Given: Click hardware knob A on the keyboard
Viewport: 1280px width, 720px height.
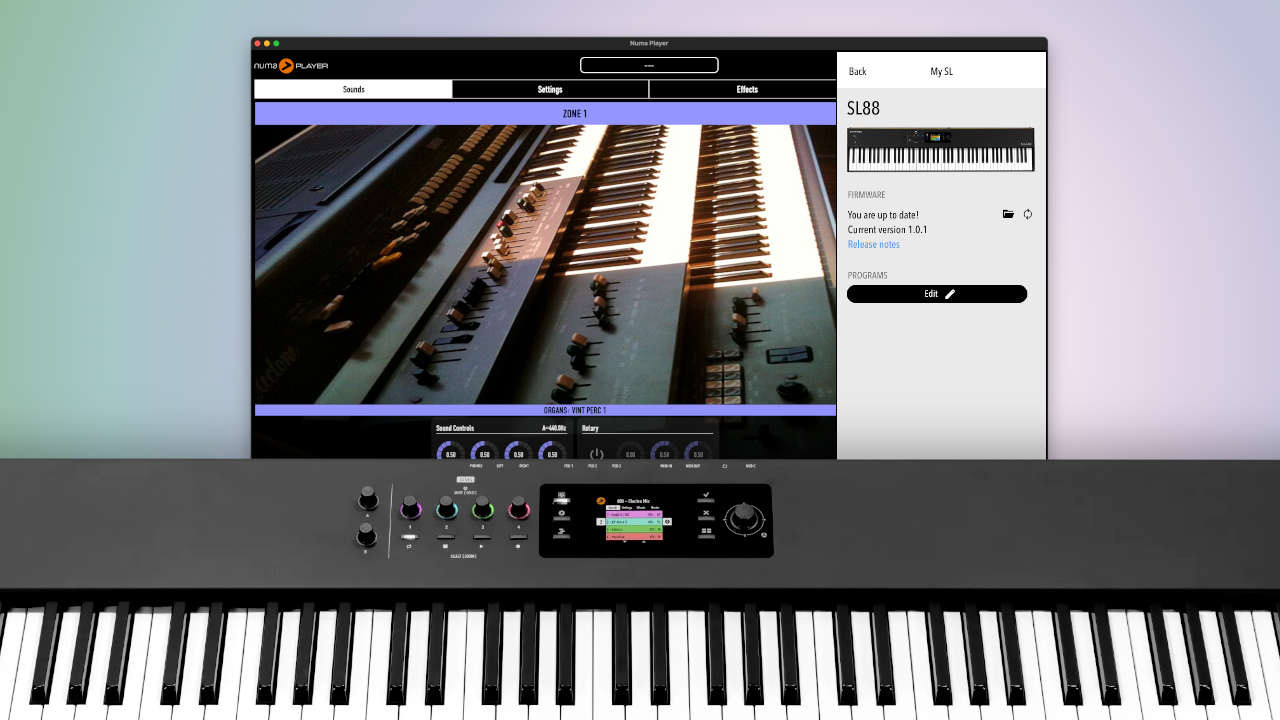Looking at the screenshot, I should point(368,497).
